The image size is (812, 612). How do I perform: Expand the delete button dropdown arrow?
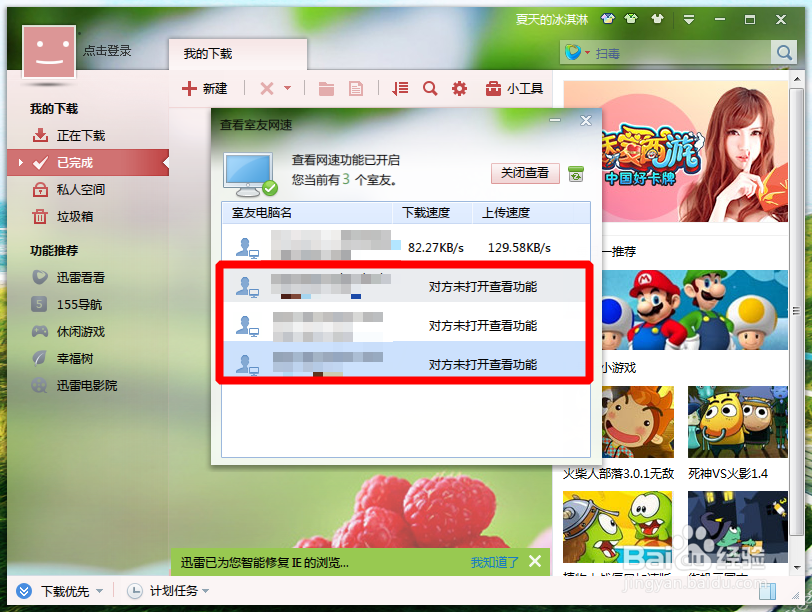click(x=287, y=88)
